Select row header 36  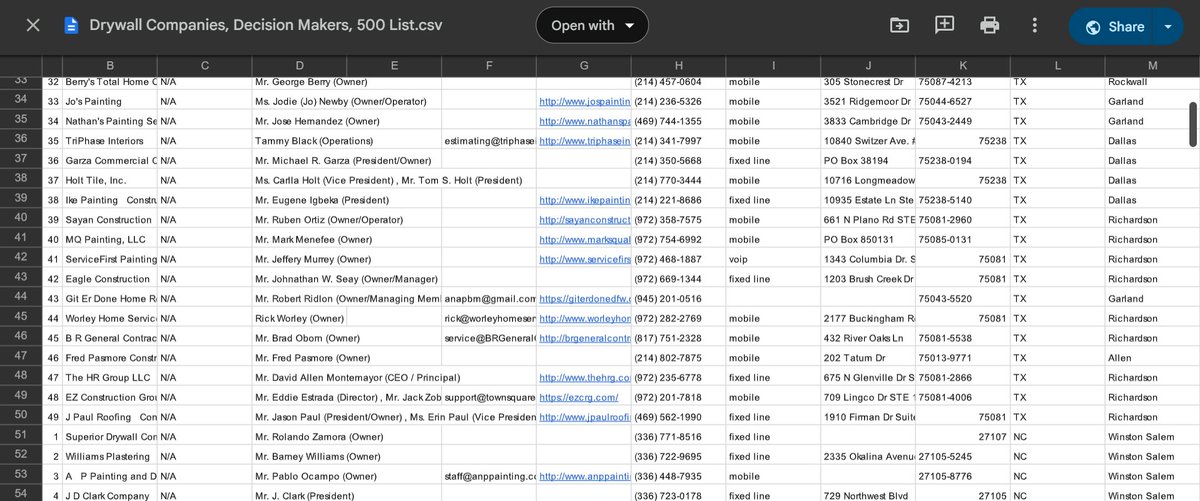pos(21,141)
